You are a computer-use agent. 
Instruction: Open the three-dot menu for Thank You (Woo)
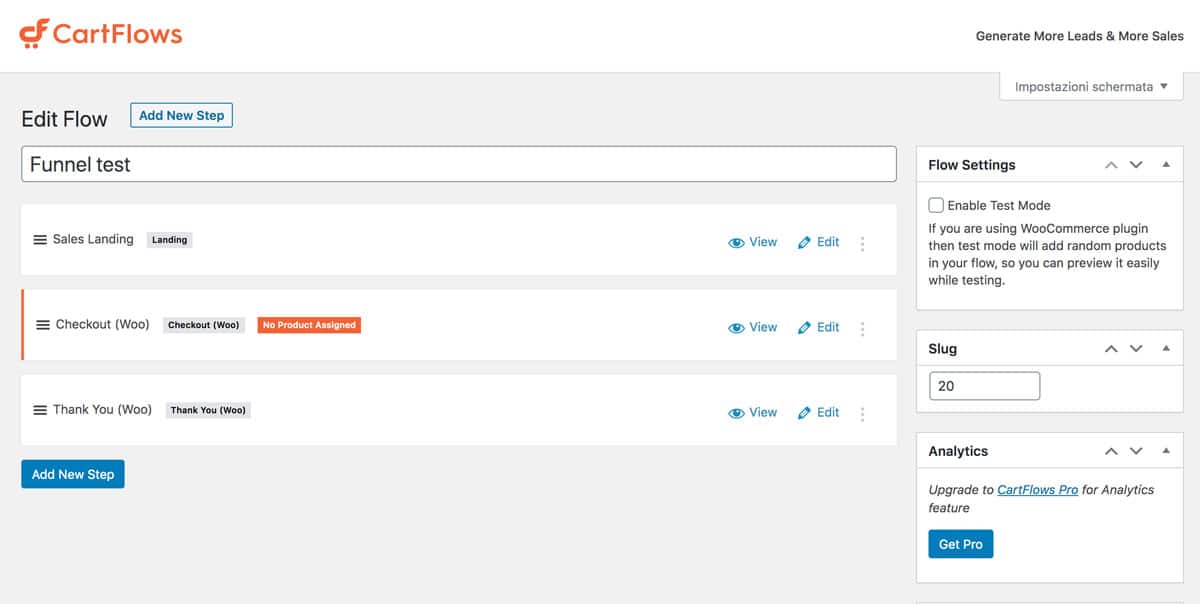(x=862, y=413)
